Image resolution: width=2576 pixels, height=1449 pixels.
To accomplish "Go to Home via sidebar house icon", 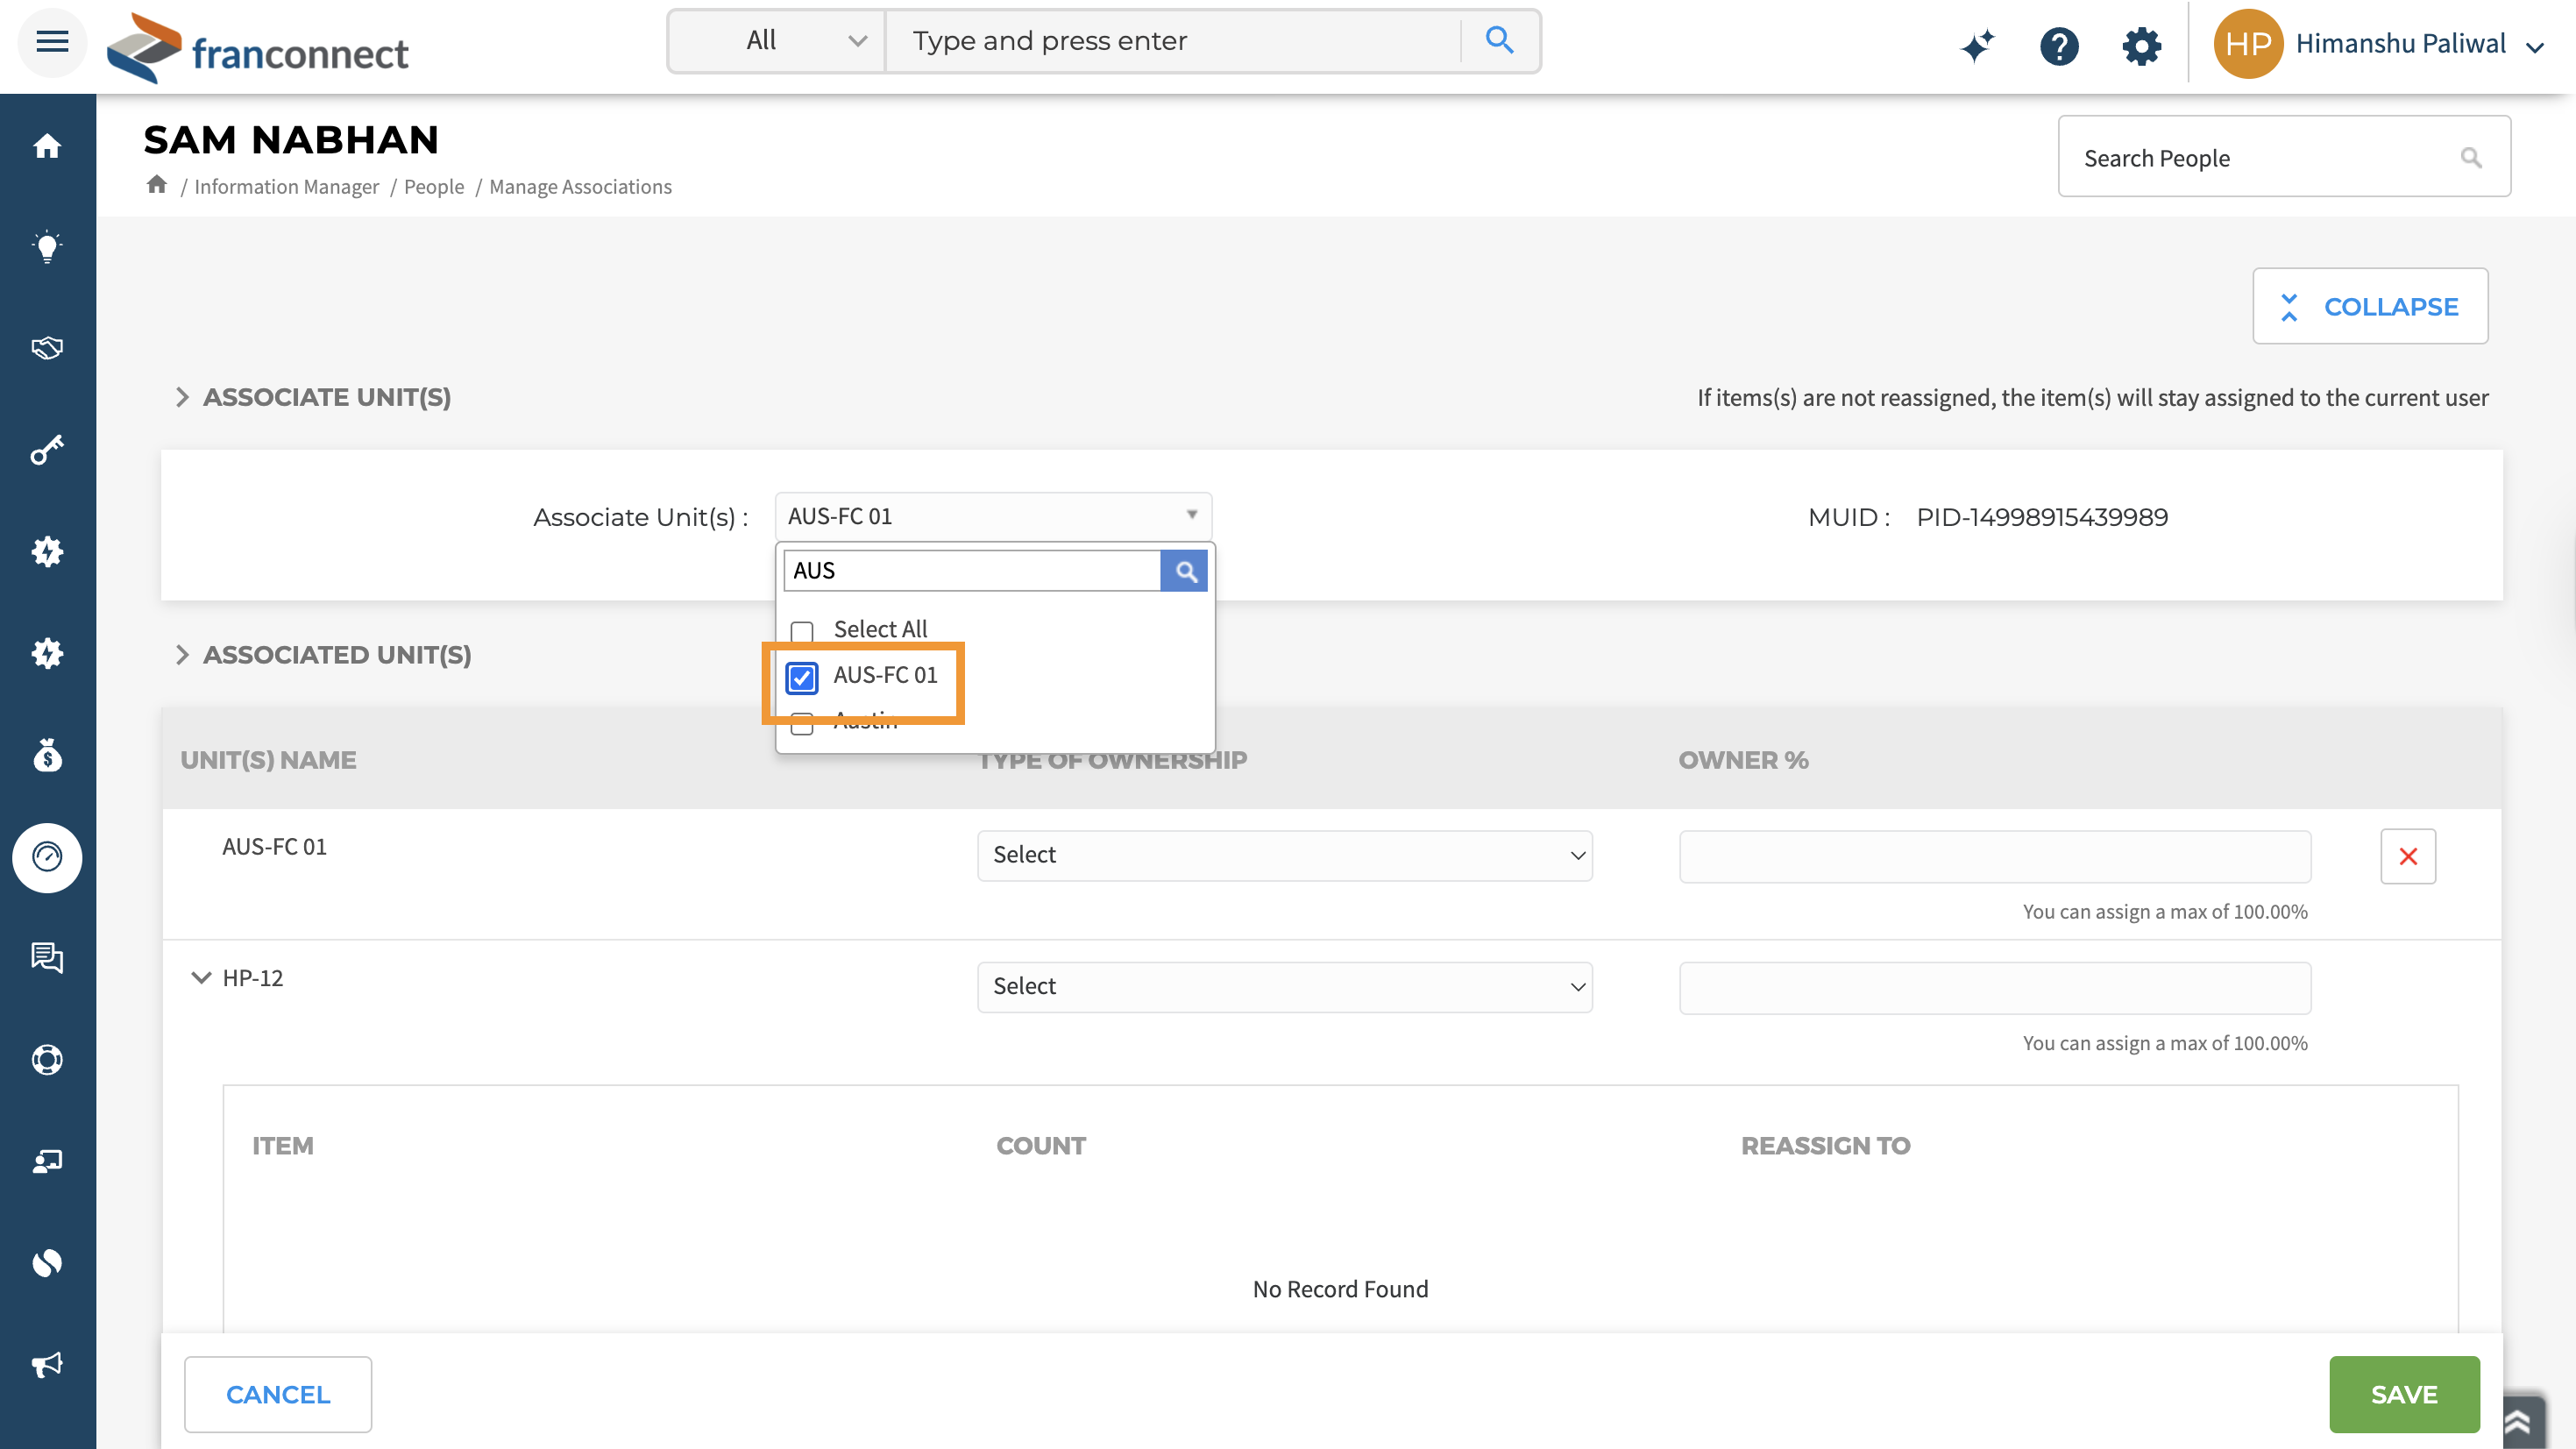I will tap(47, 147).
